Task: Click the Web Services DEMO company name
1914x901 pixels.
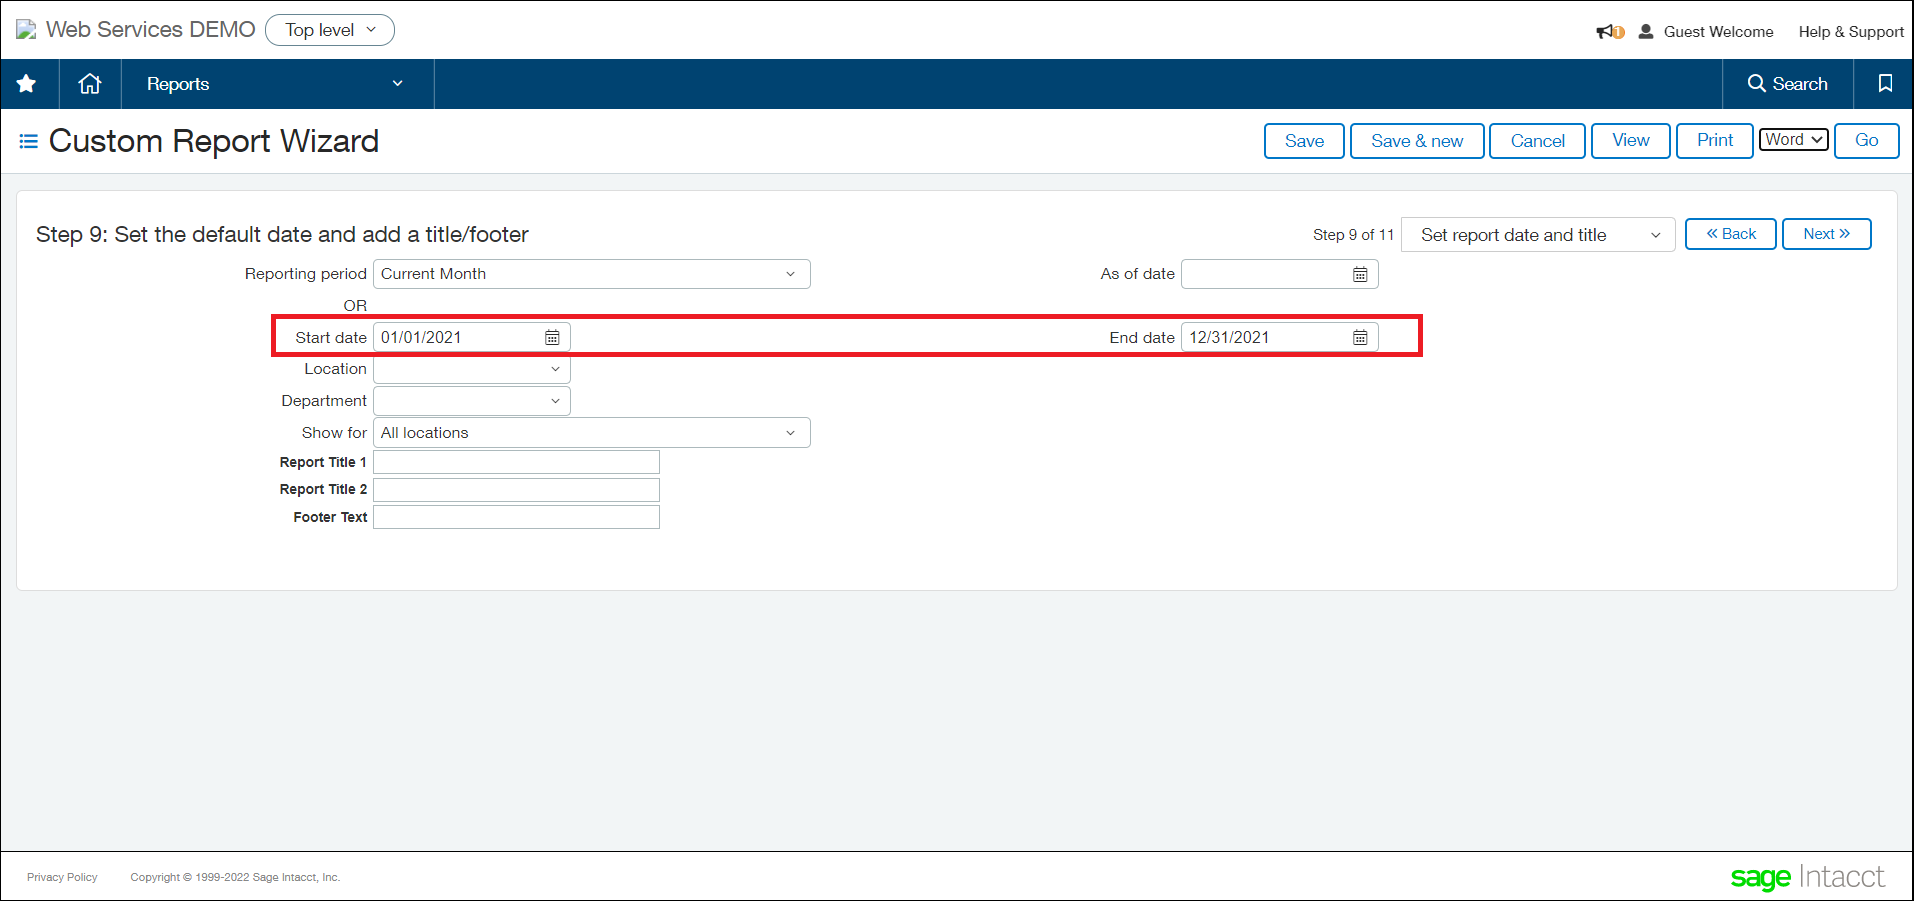Action: pyautogui.click(x=150, y=30)
